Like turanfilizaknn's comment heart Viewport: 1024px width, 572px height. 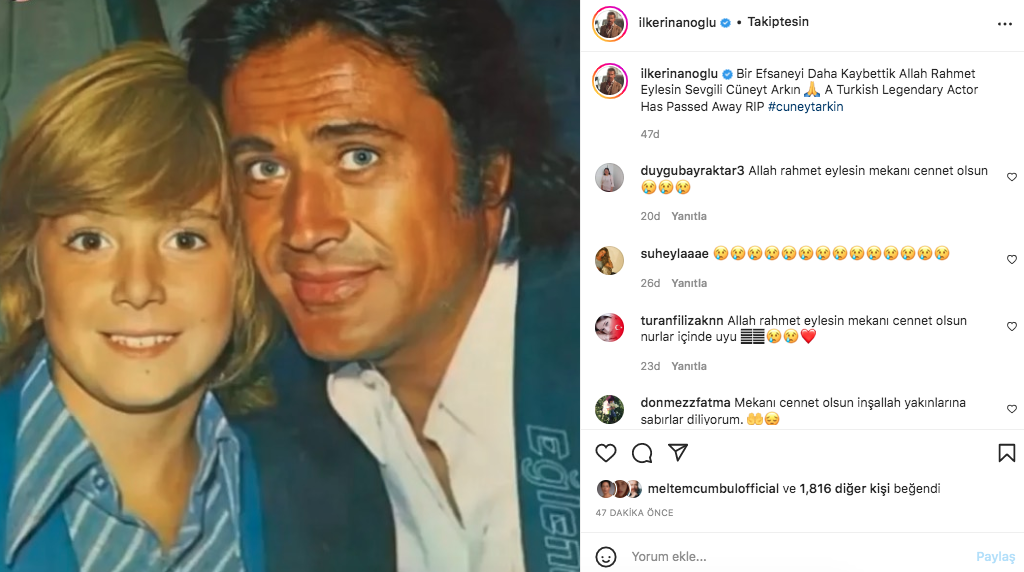[x=1012, y=327]
